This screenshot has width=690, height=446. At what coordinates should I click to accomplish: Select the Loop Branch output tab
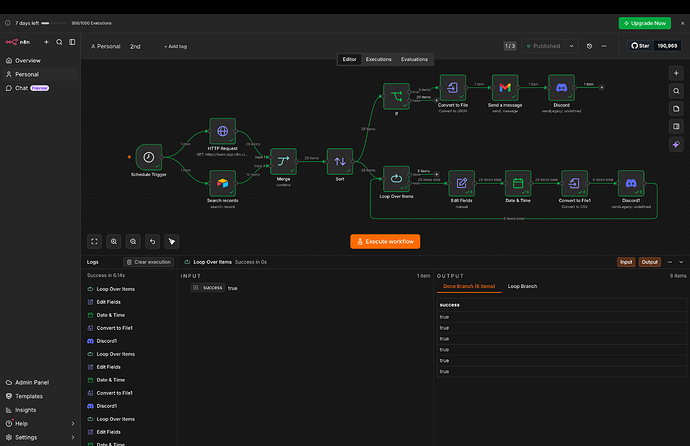pyautogui.click(x=522, y=286)
